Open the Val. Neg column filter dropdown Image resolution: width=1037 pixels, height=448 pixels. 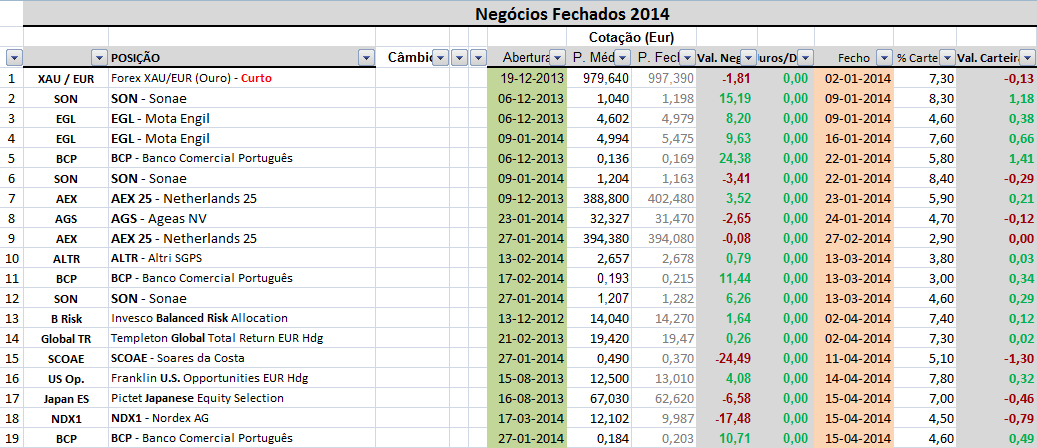pyautogui.click(x=748, y=58)
